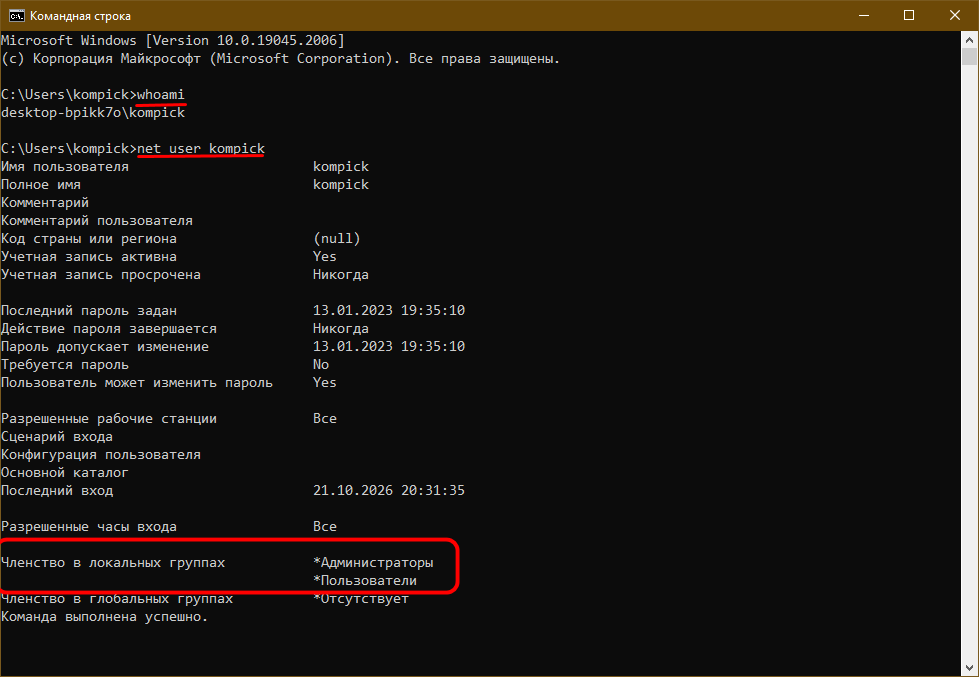Viewport: 979px width, 677px height.
Task: Click "Yes" beside "Учетная запись активна"
Action: 325,257
